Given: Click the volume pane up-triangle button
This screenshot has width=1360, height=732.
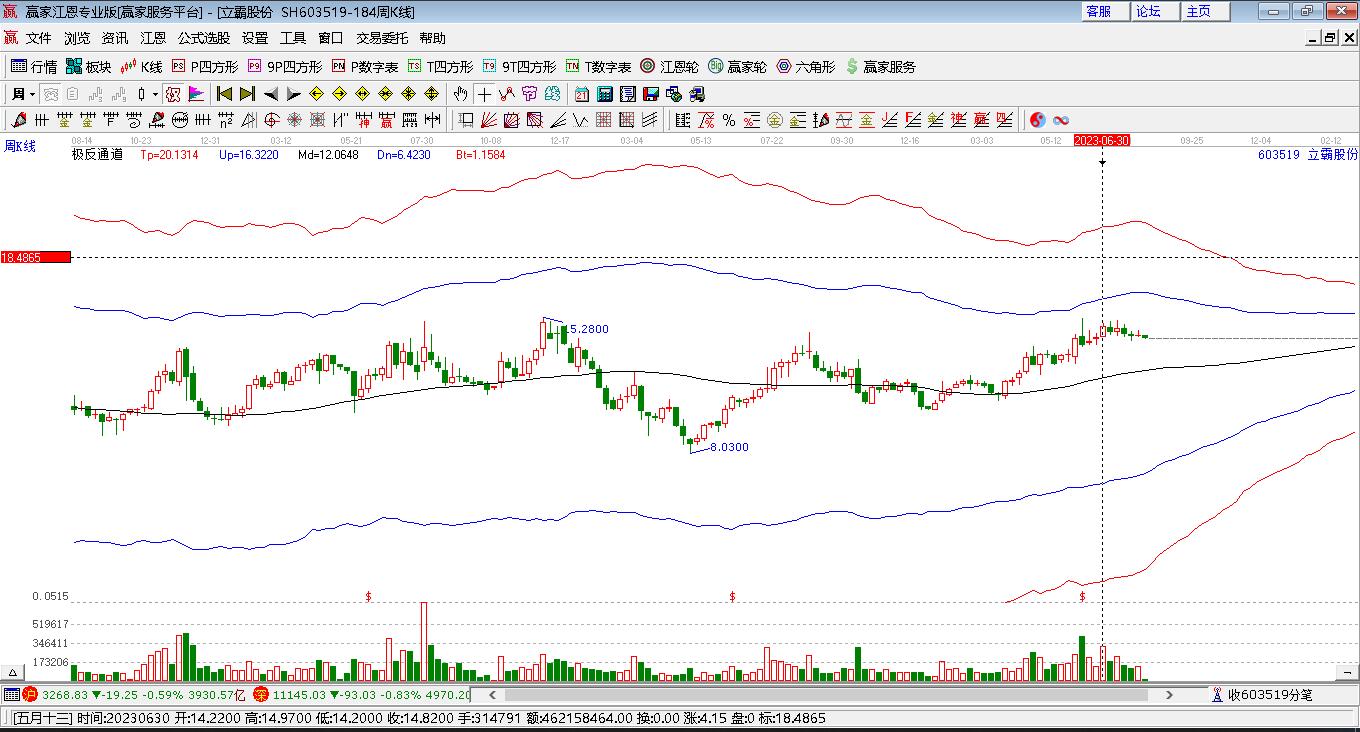Looking at the screenshot, I should (13, 673).
